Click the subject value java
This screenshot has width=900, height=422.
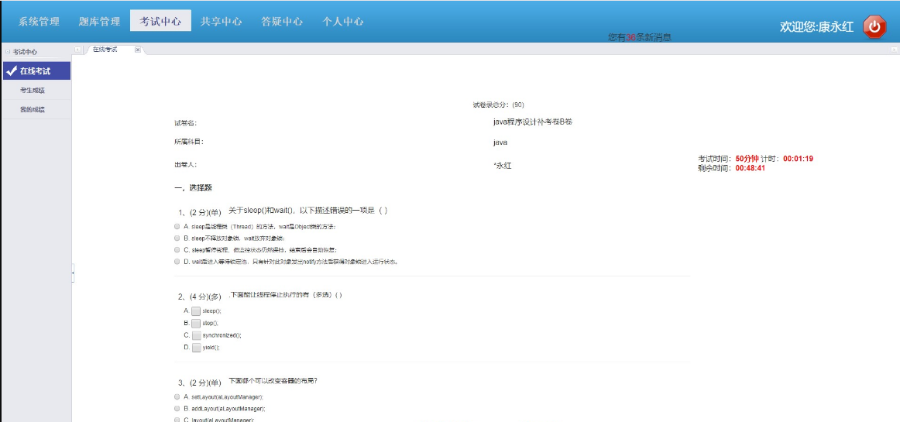pos(500,142)
